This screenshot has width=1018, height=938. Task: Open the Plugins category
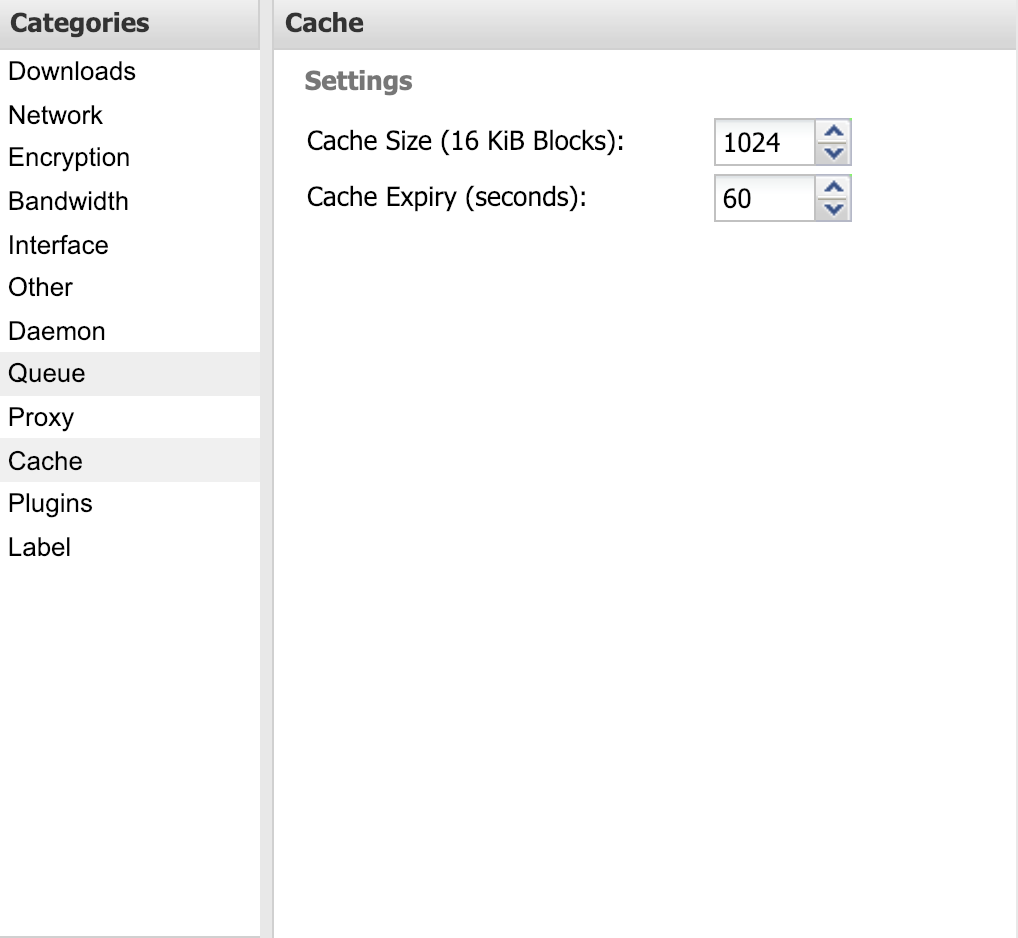(x=50, y=504)
